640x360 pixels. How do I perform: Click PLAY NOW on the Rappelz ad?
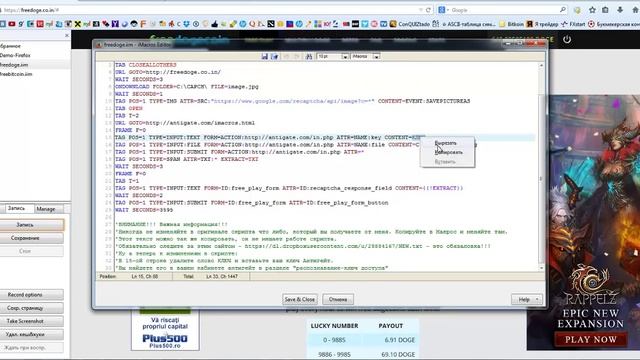[591, 339]
